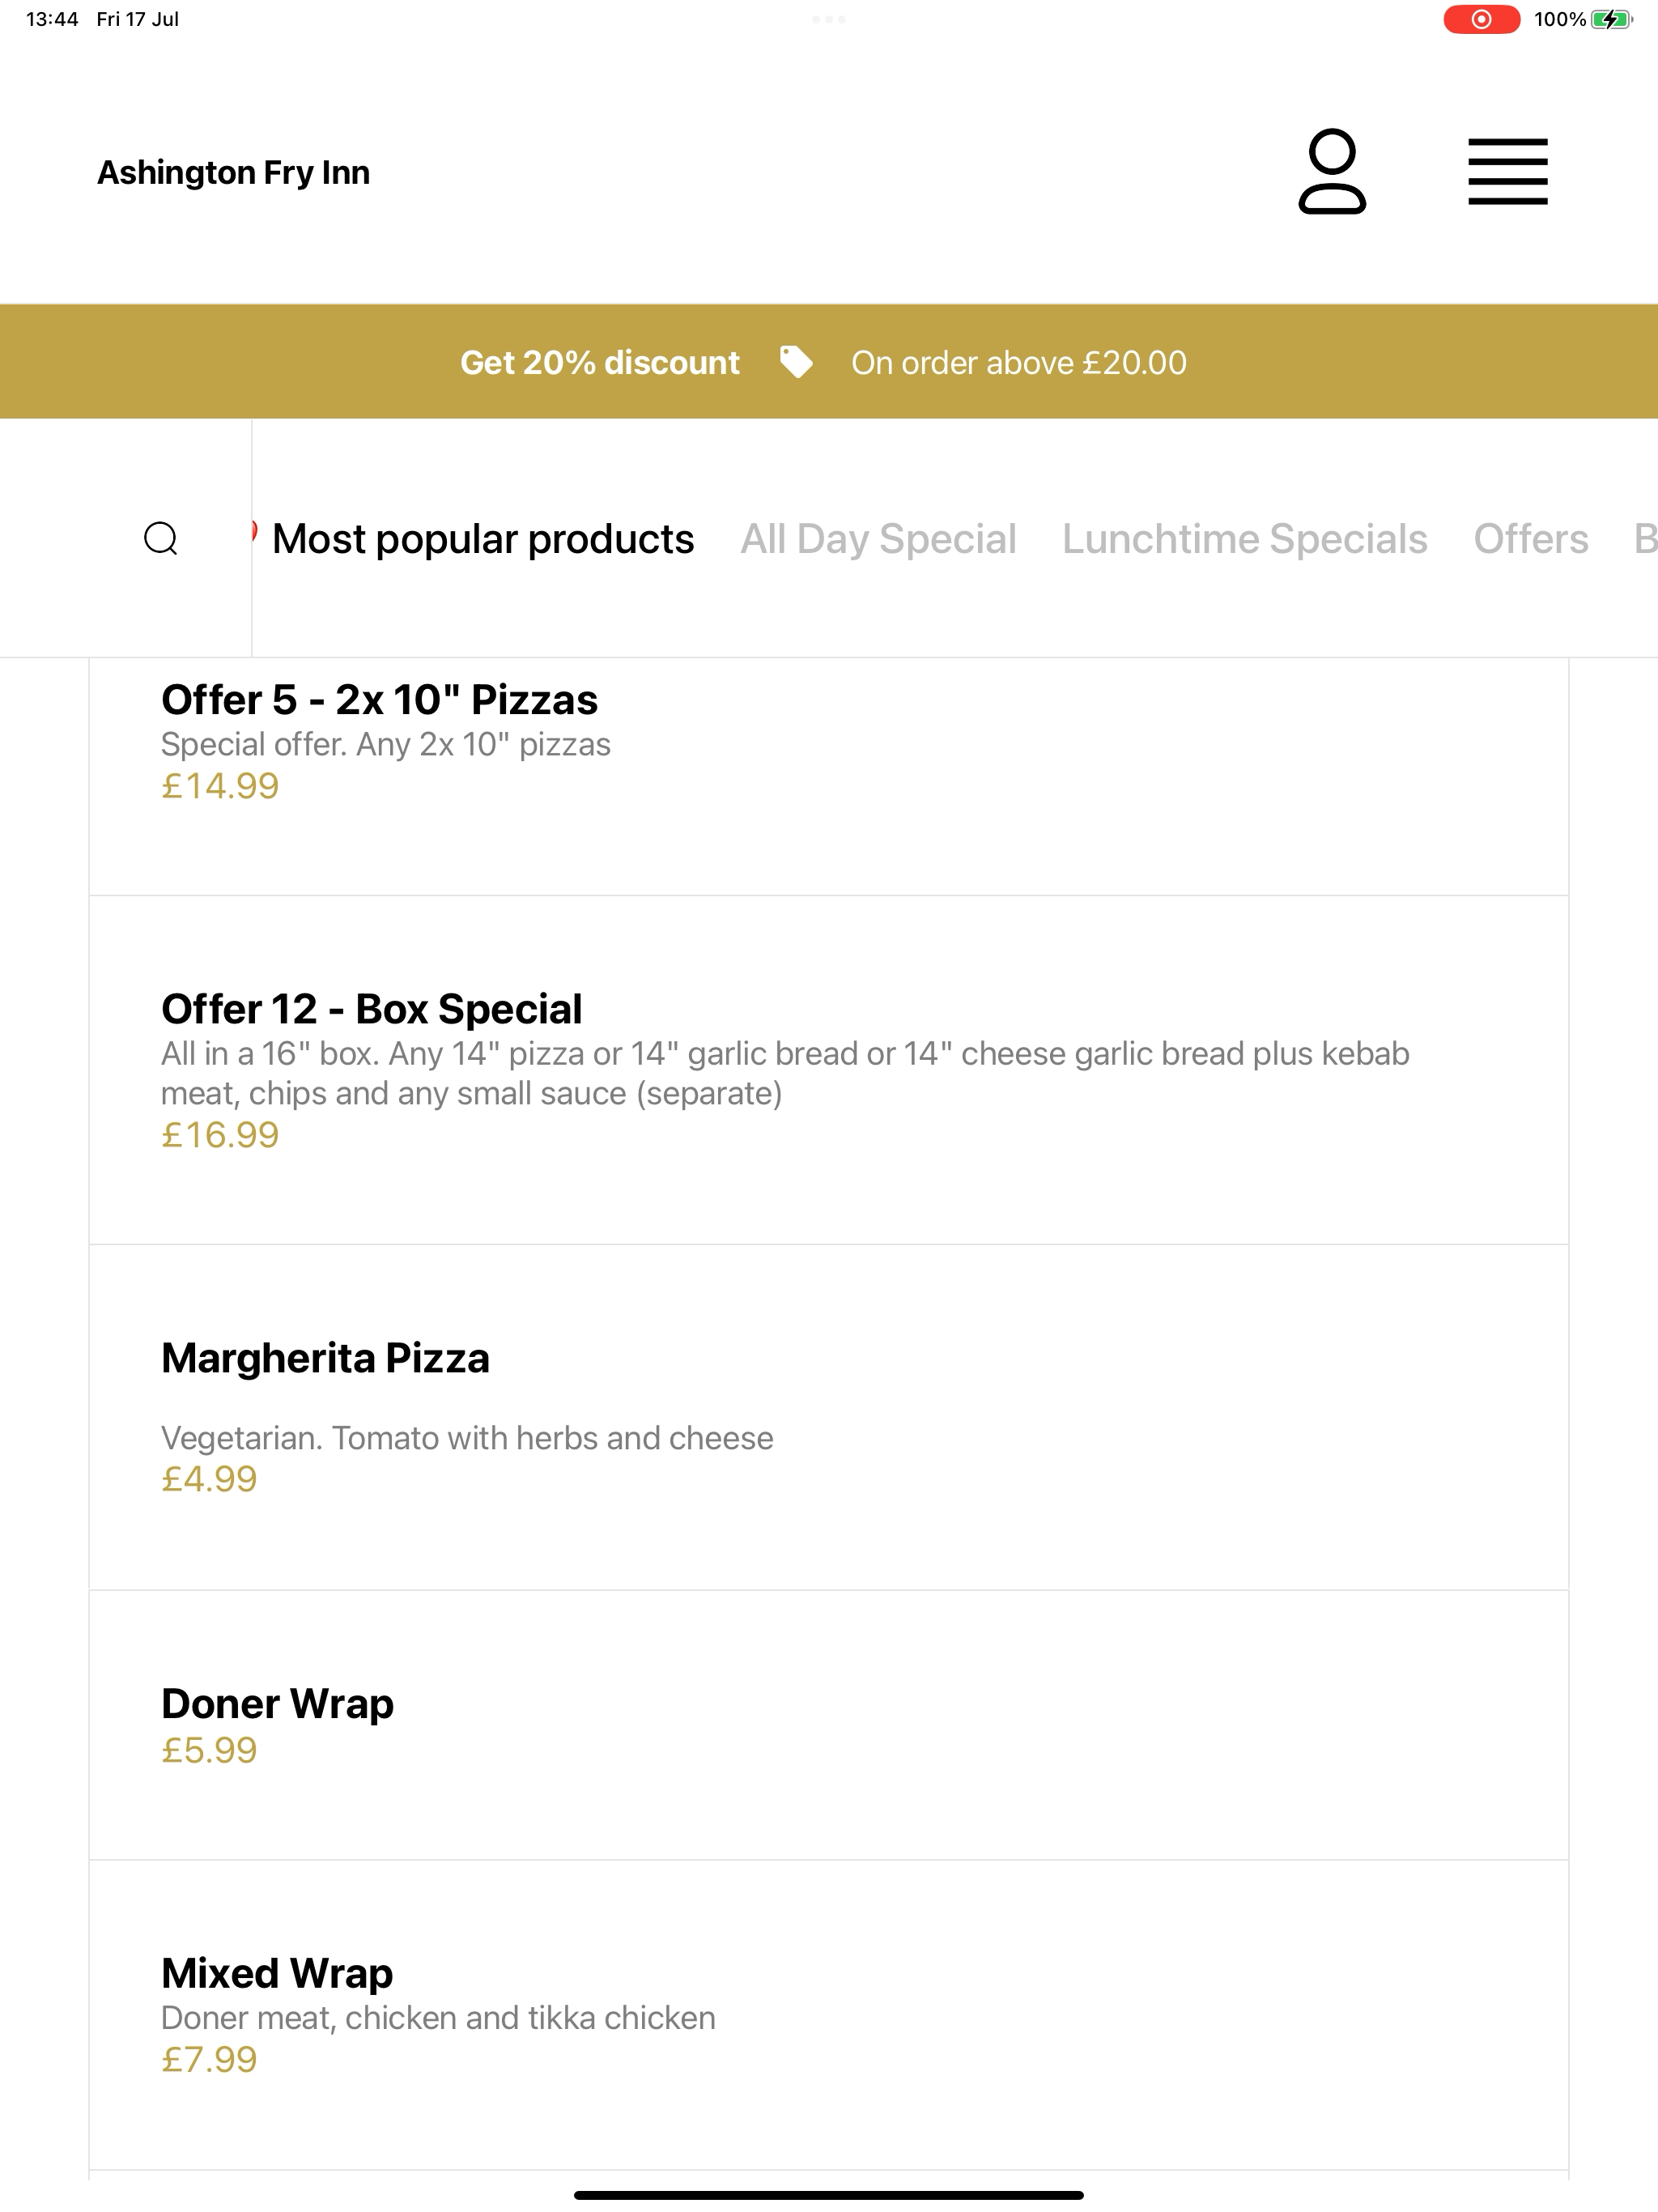Tap the multitasking three-dots control
This screenshot has height=2212, width=1658.
[x=829, y=19]
